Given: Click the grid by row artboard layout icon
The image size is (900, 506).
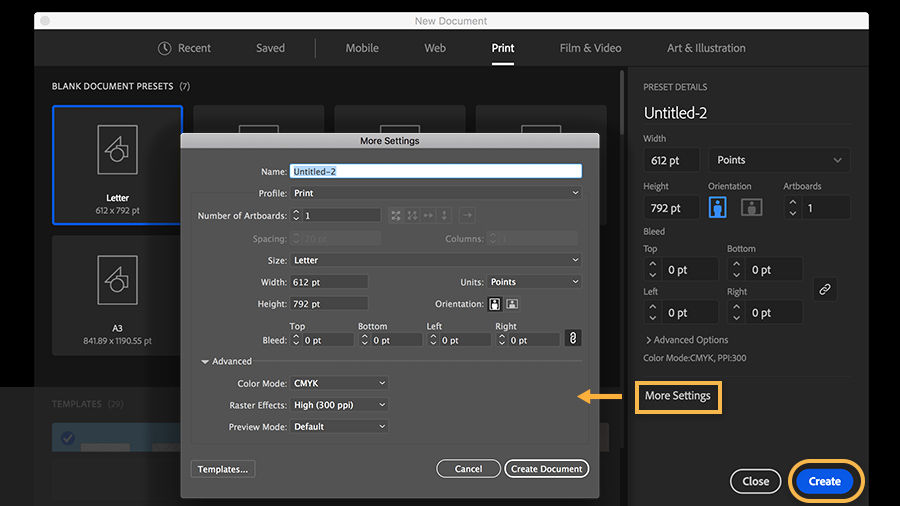Looking at the screenshot, I should pyautogui.click(x=396, y=215).
